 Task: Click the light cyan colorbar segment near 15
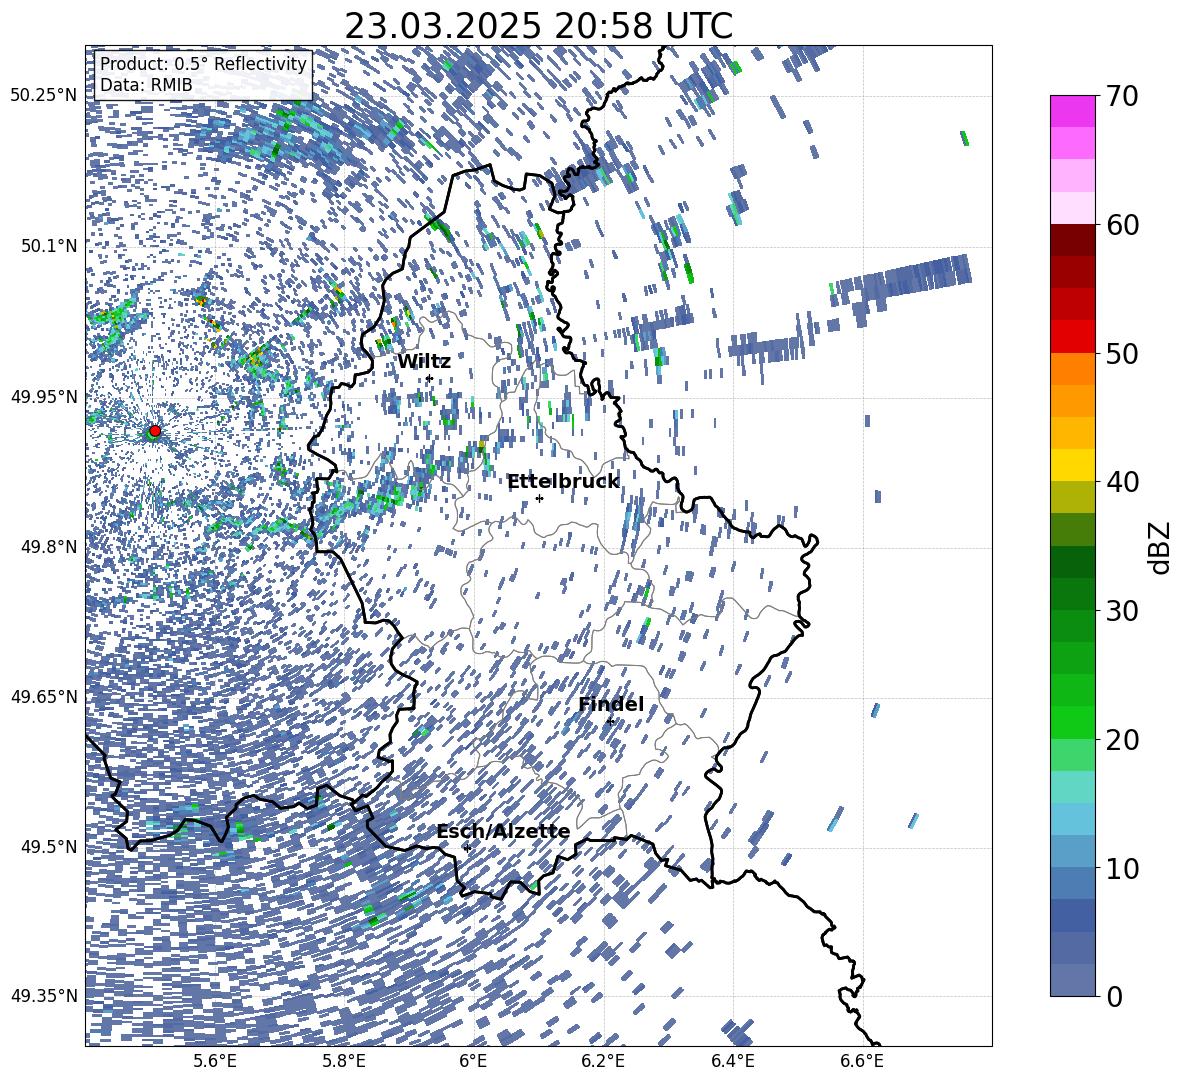point(1072,787)
